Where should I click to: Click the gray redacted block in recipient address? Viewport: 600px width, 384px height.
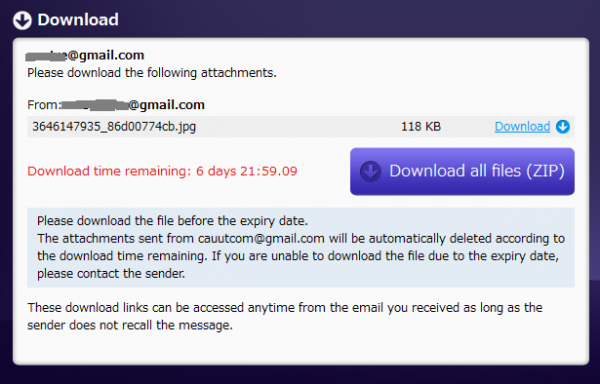tap(46, 57)
